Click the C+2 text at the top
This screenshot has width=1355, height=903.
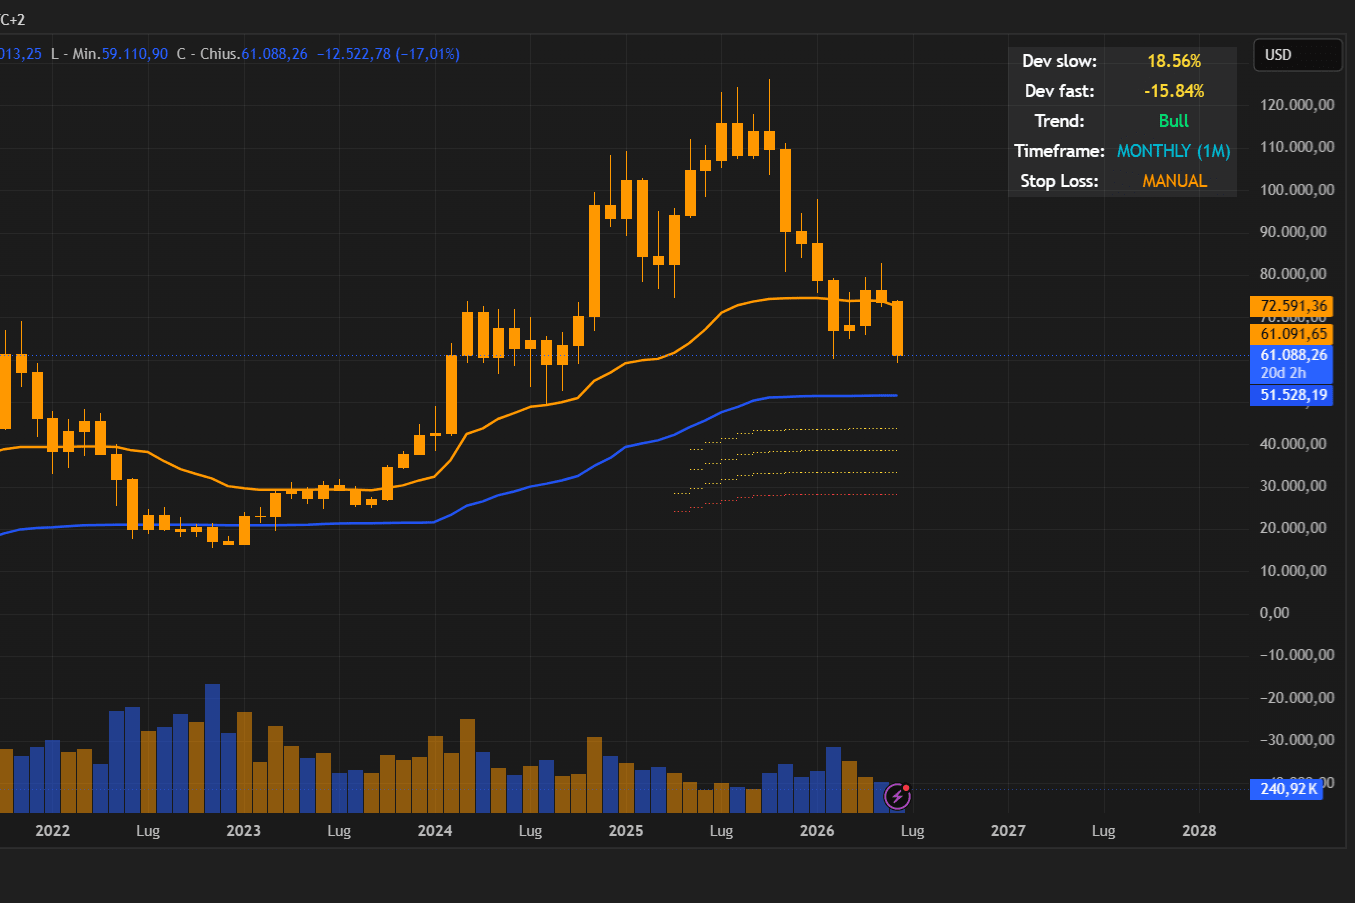tap(13, 19)
